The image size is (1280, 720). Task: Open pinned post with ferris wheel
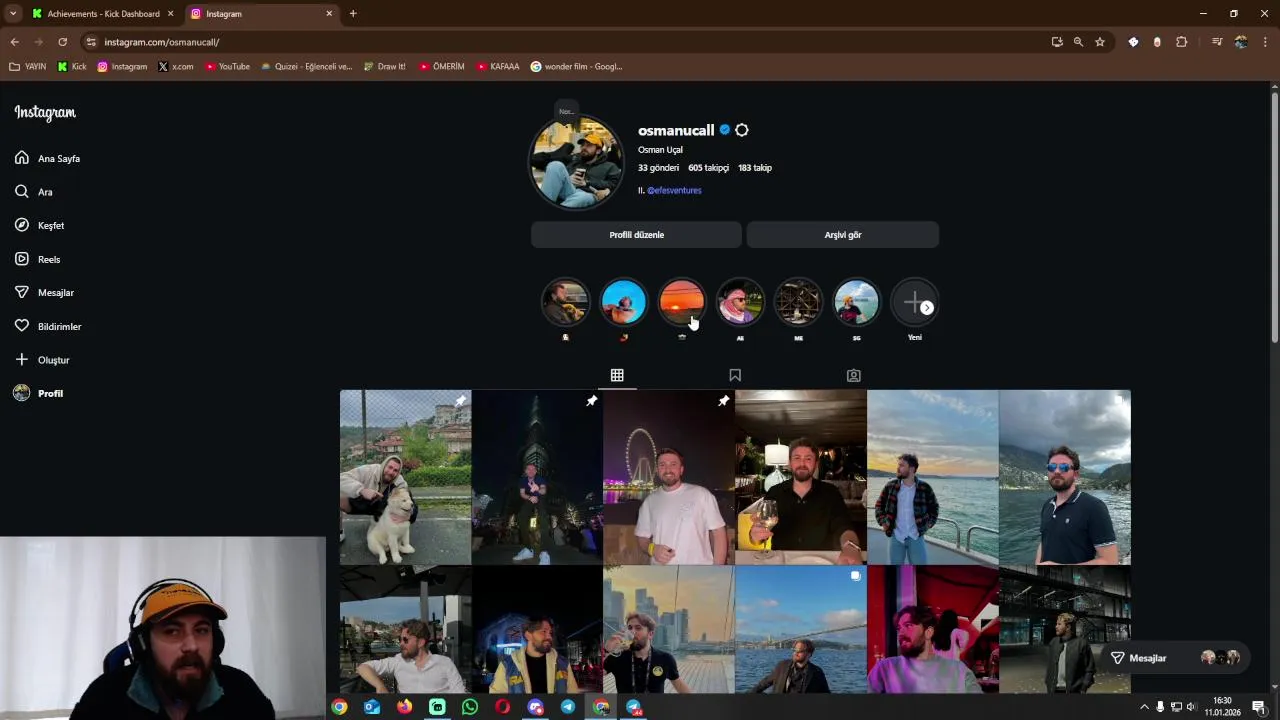[x=669, y=477]
